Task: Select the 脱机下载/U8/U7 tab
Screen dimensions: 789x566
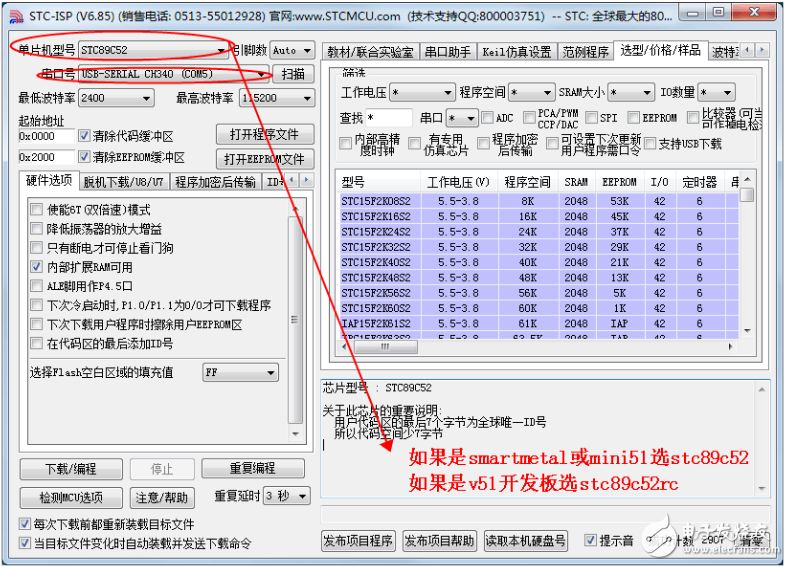Action: click(123, 182)
